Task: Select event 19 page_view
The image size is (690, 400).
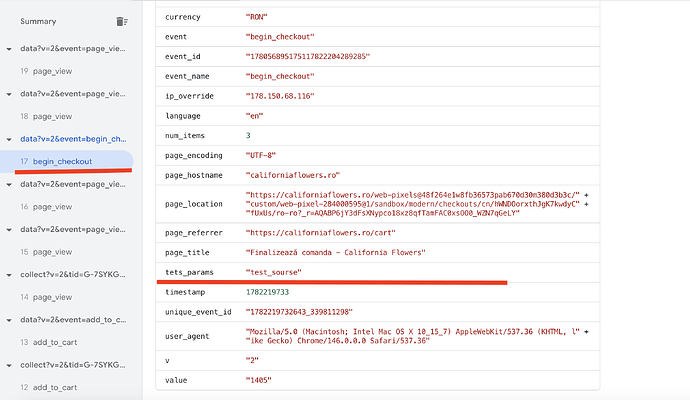Action: click(46, 71)
